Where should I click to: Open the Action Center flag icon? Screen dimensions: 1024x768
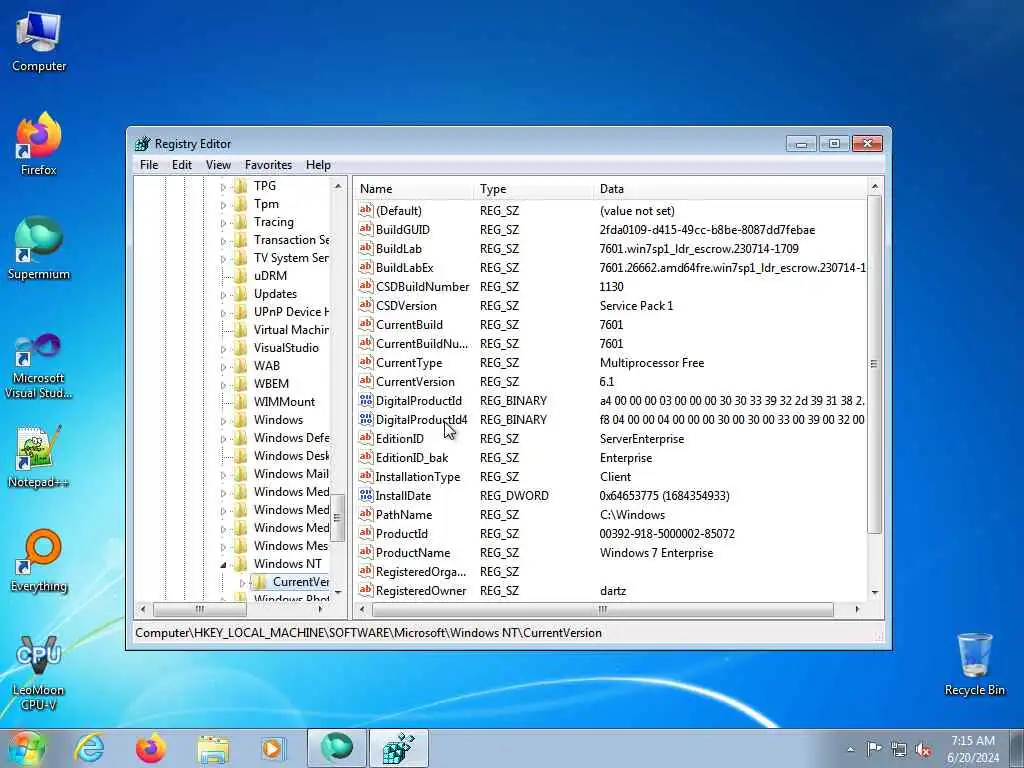tap(874, 749)
